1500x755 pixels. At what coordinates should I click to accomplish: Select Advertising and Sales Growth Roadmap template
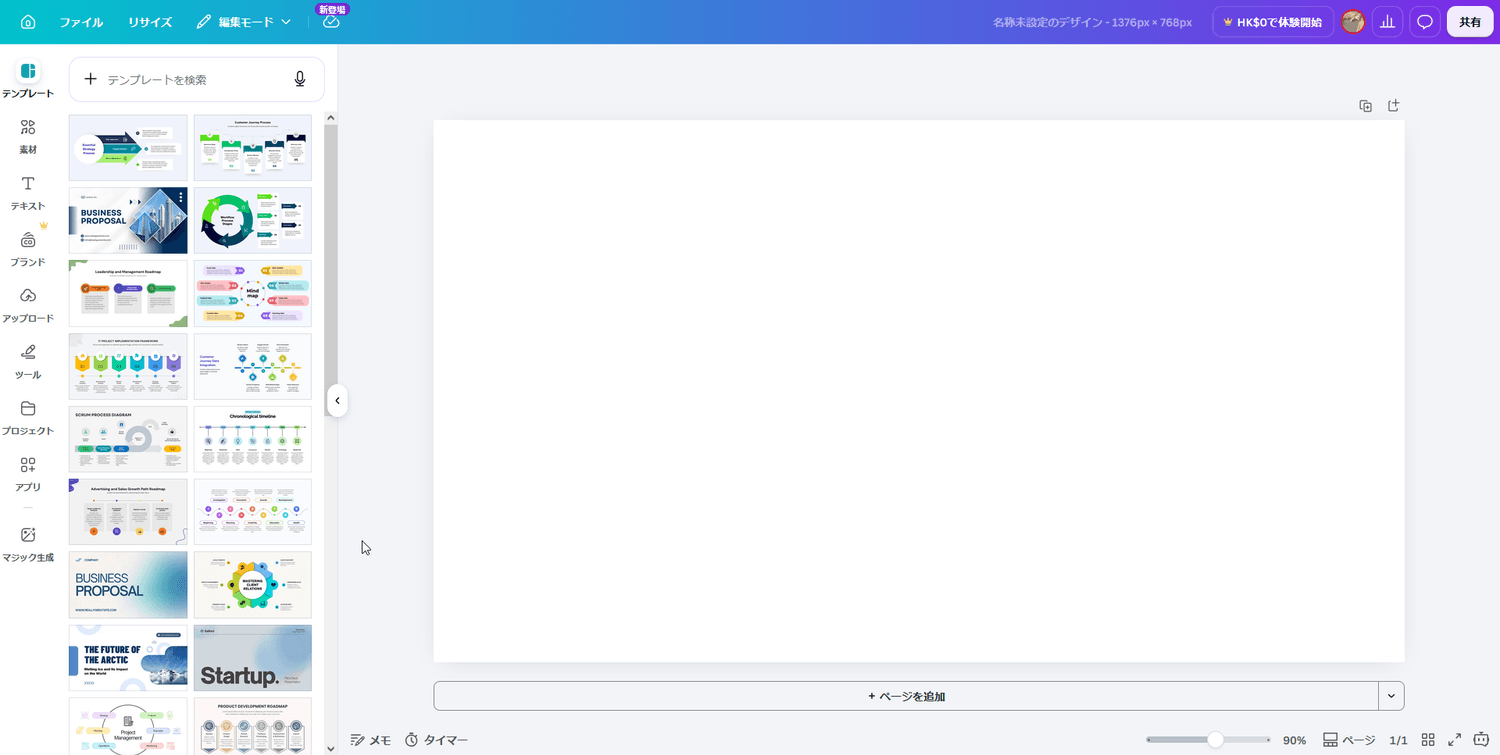pyautogui.click(x=128, y=512)
